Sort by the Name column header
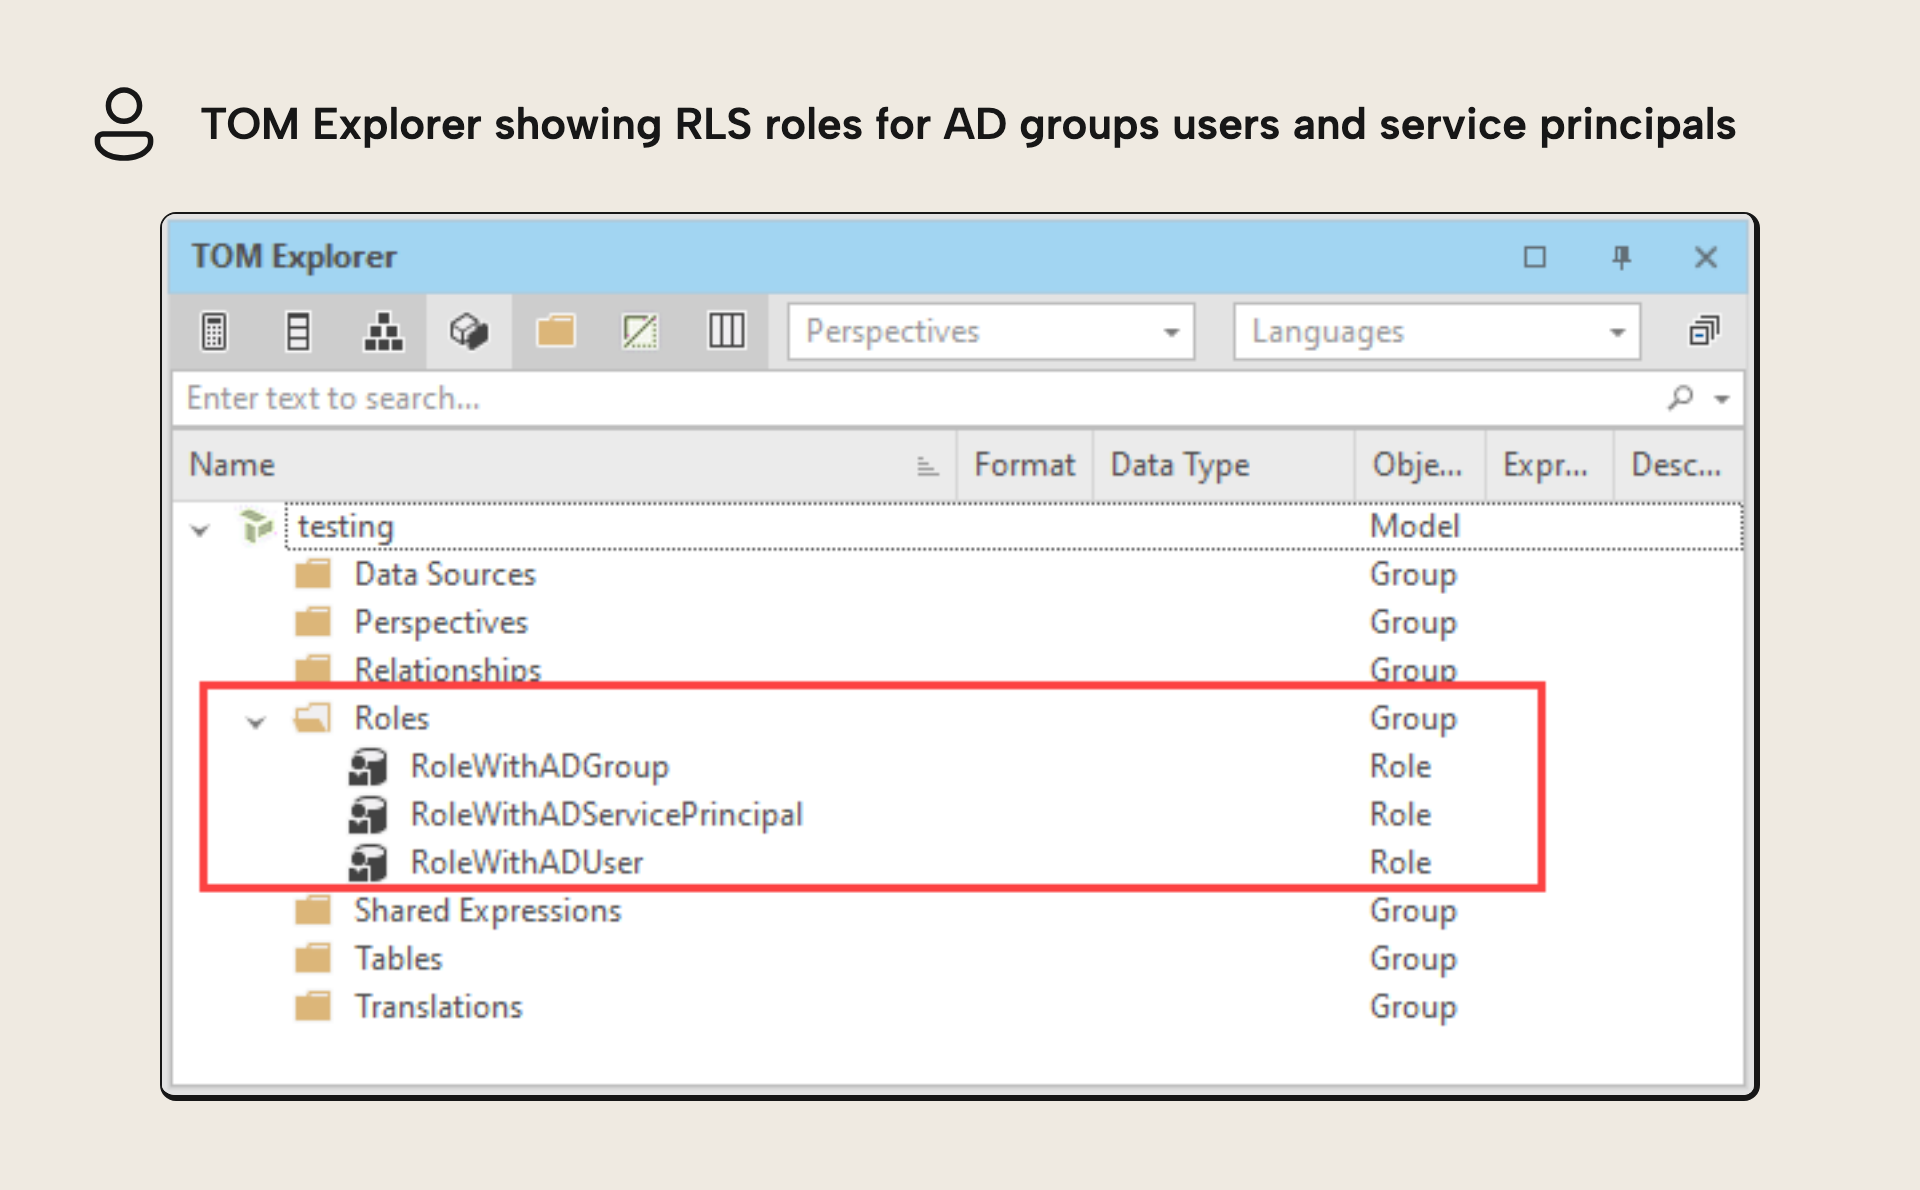 click(x=565, y=465)
